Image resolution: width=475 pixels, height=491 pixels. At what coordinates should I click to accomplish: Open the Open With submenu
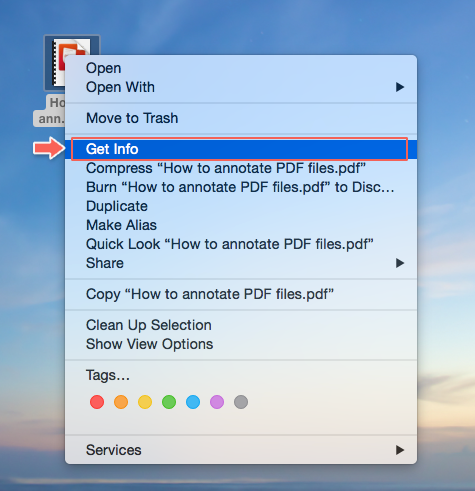241,87
